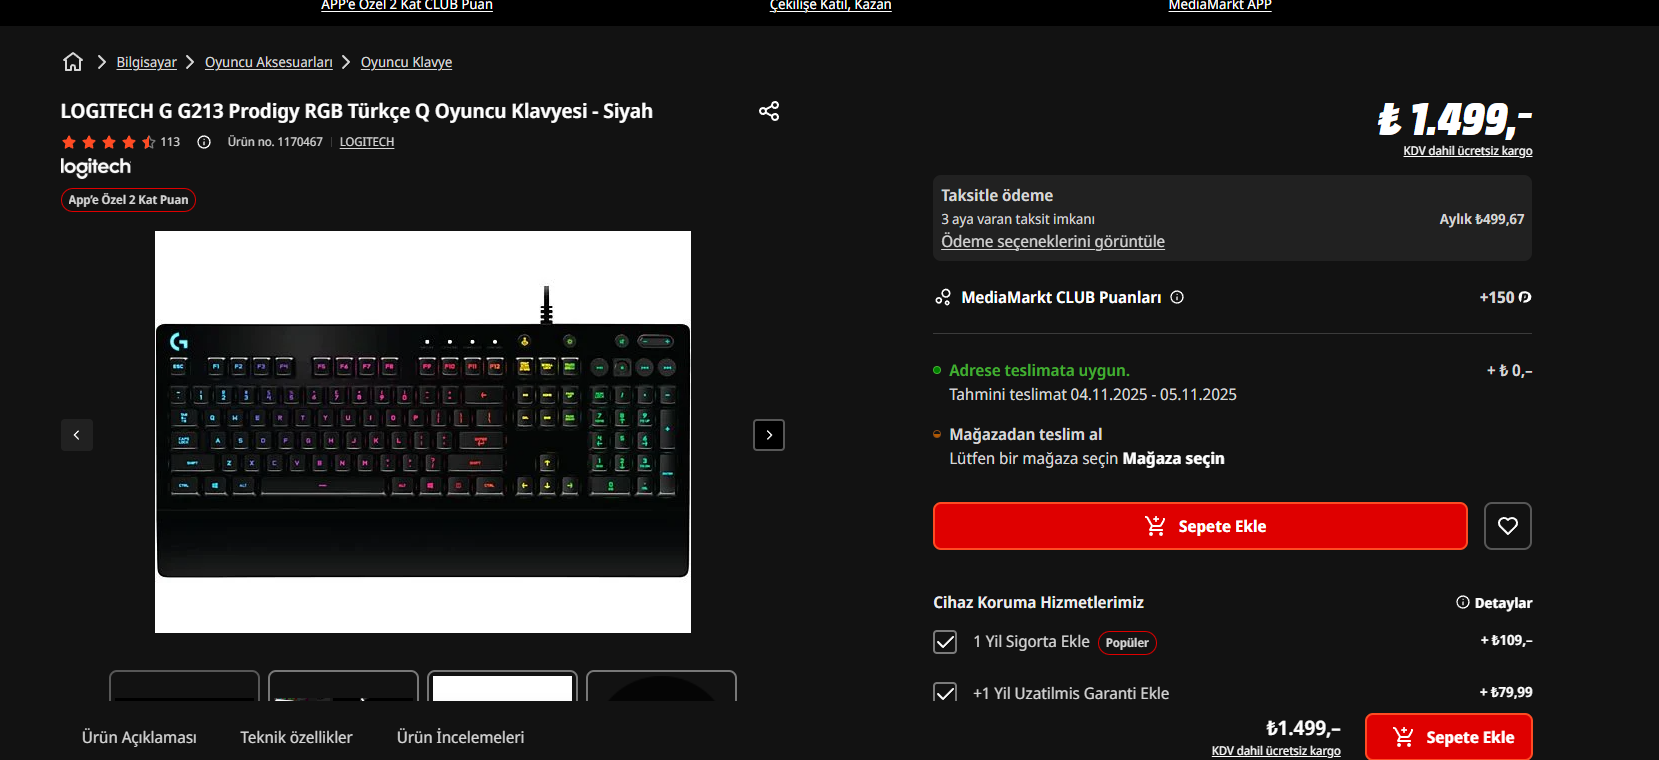Show the previous product image
The height and width of the screenshot is (760, 1659).
click(x=77, y=435)
